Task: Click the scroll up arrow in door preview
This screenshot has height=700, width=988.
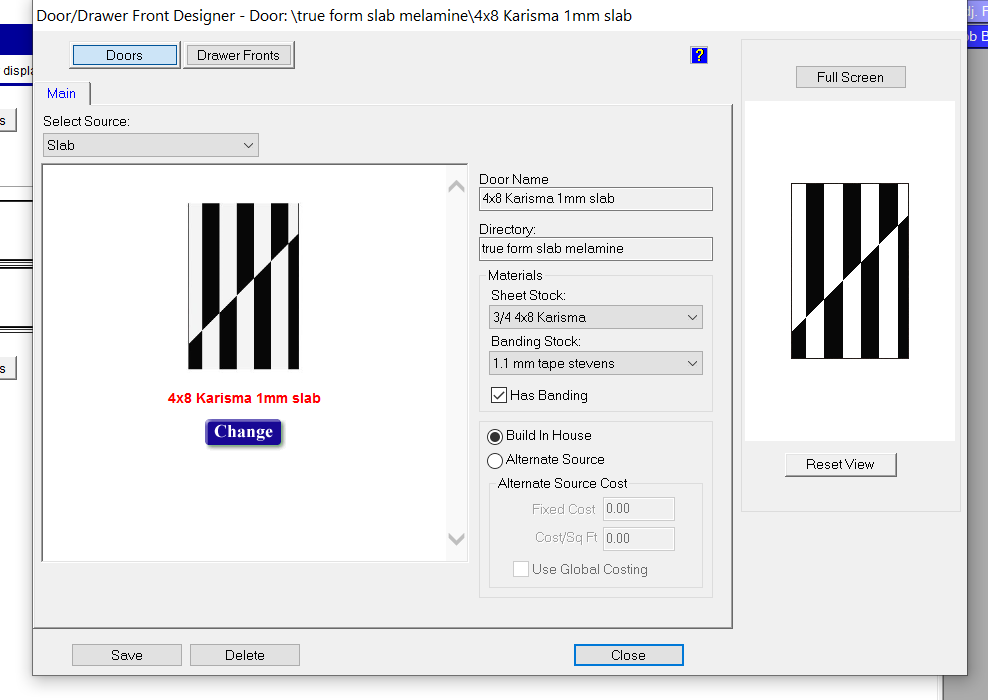Action: [x=456, y=186]
